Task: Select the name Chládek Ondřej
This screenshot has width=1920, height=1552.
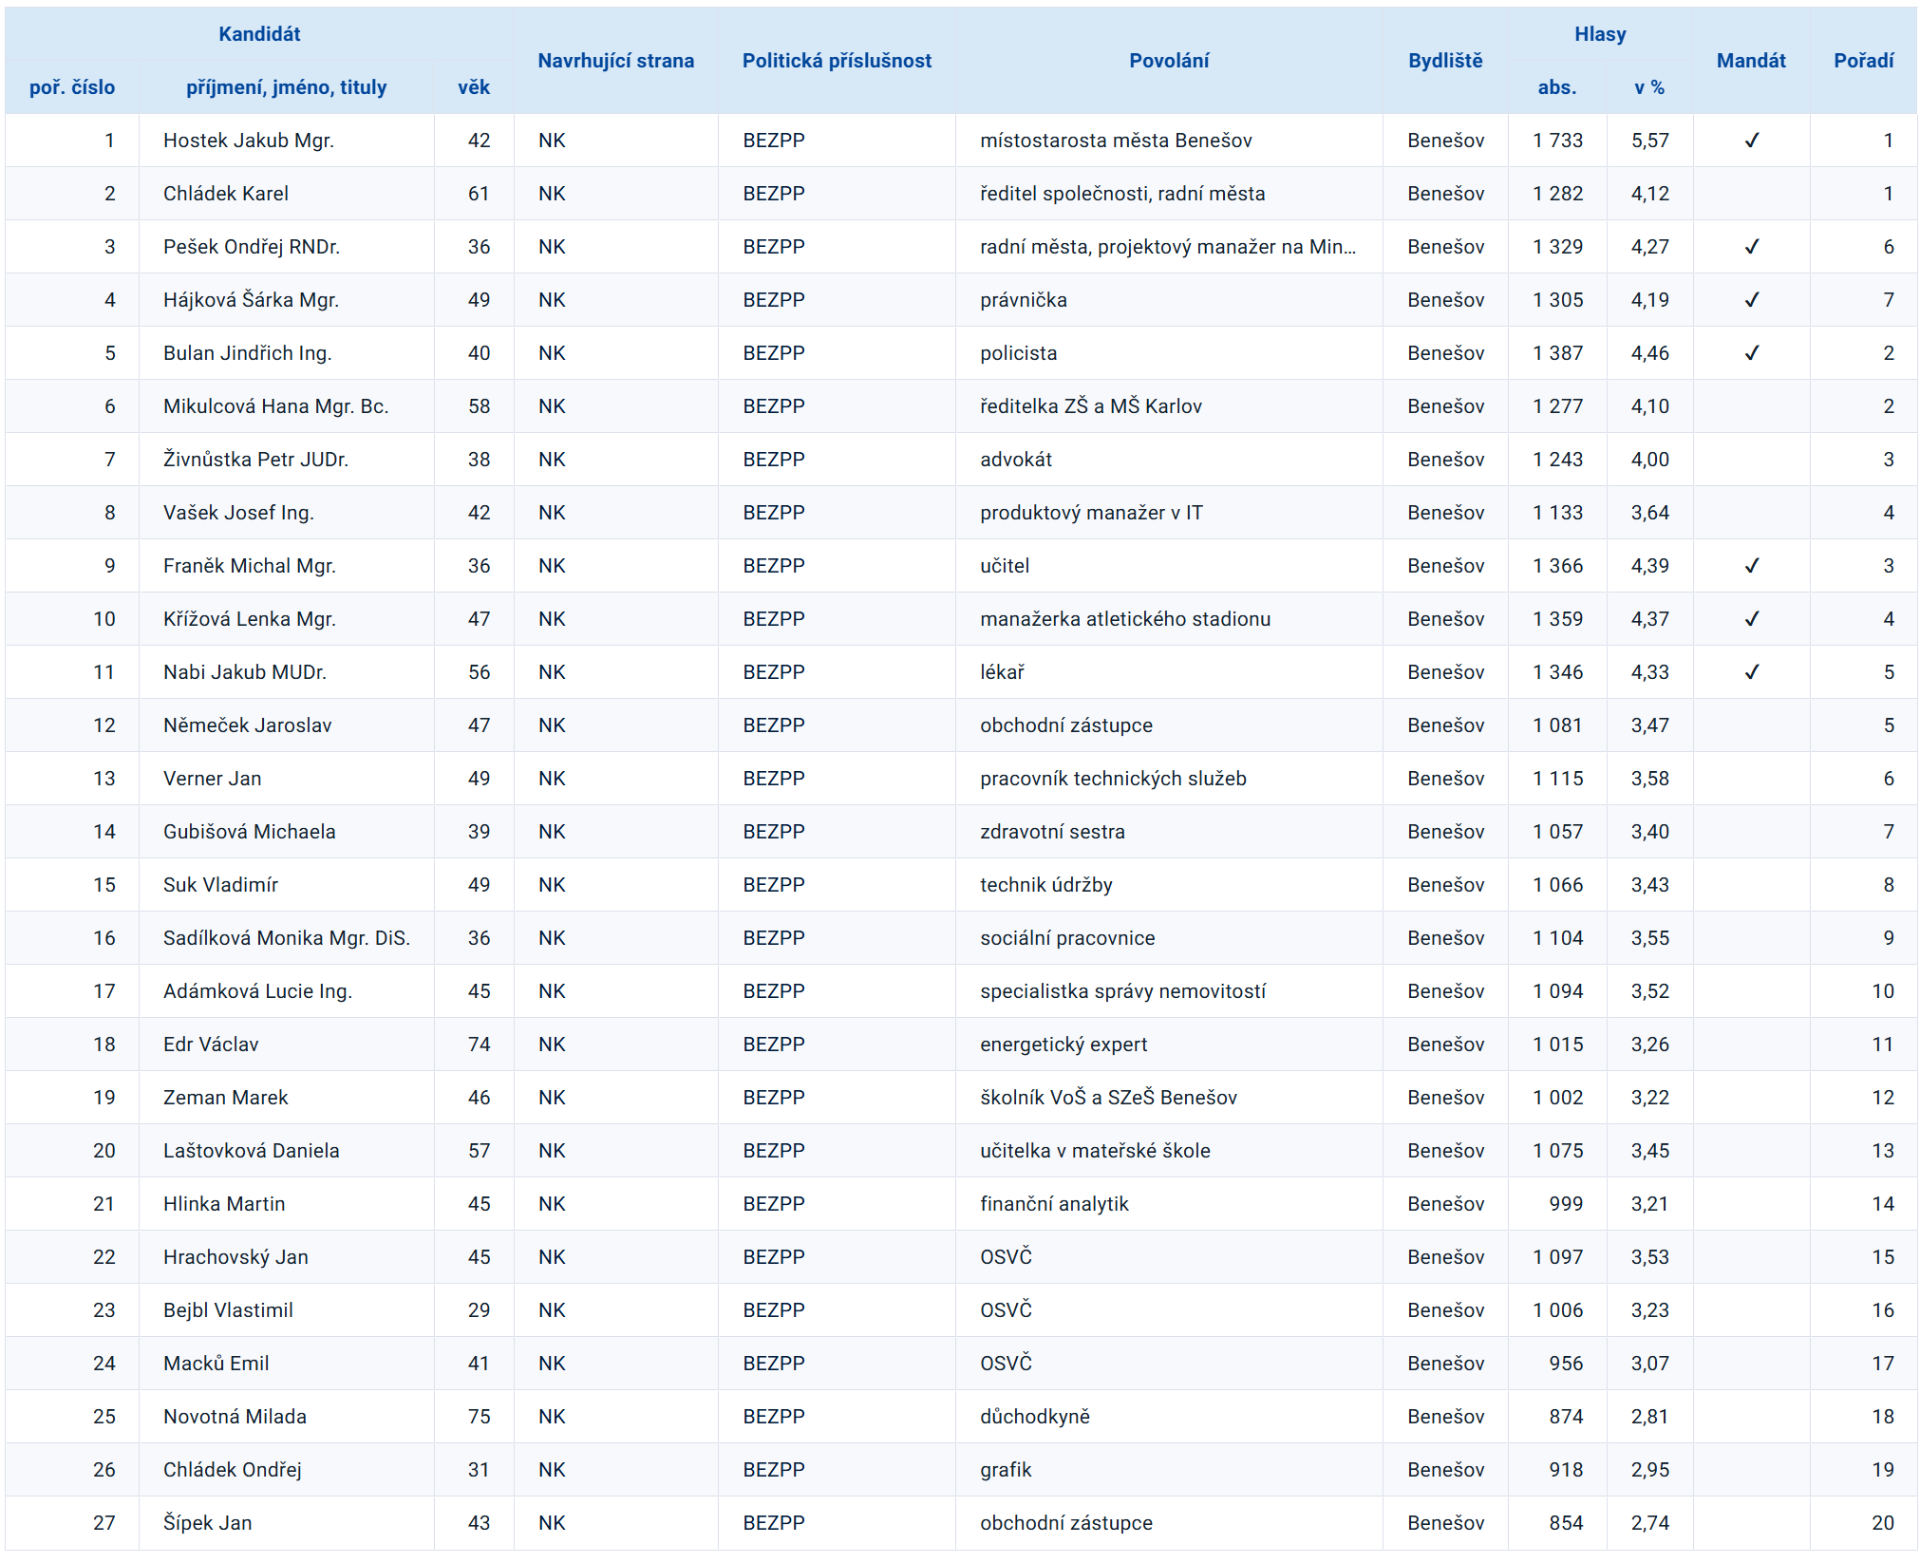Action: coord(232,1469)
